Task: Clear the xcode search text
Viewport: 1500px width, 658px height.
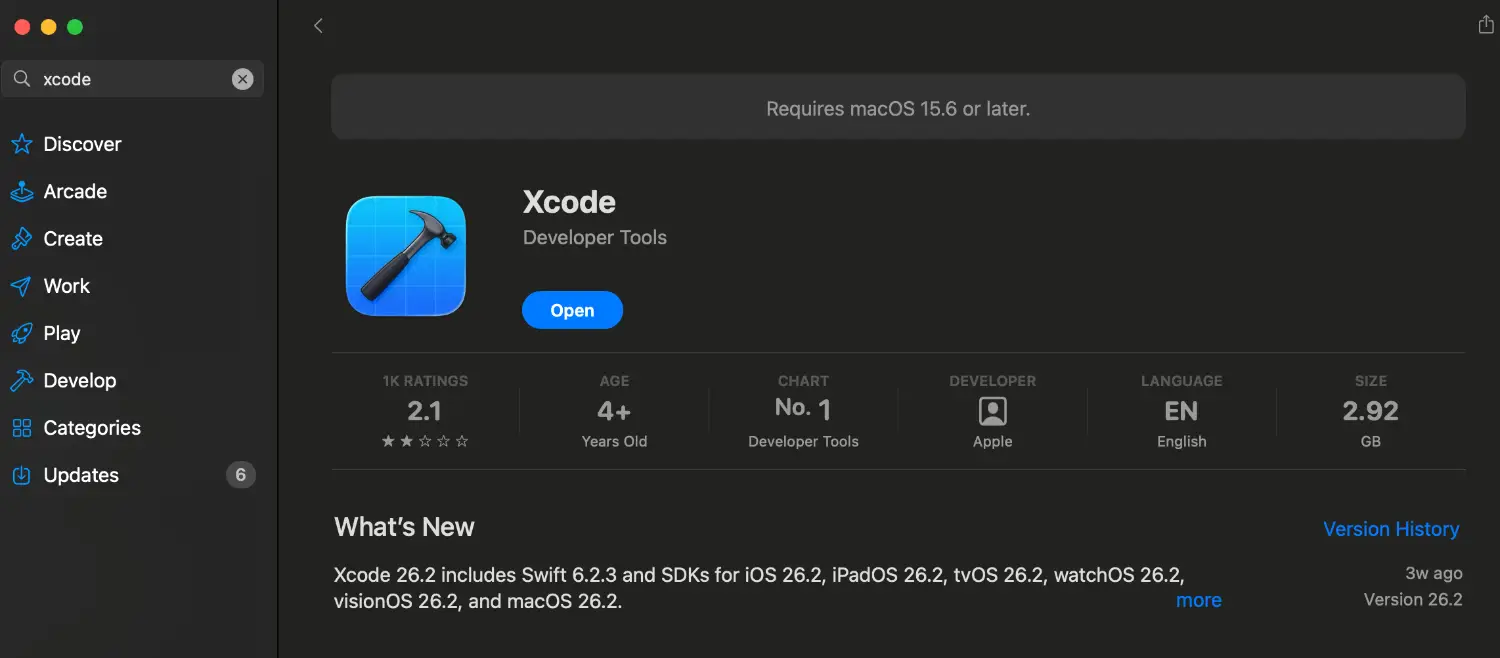Action: tap(243, 80)
